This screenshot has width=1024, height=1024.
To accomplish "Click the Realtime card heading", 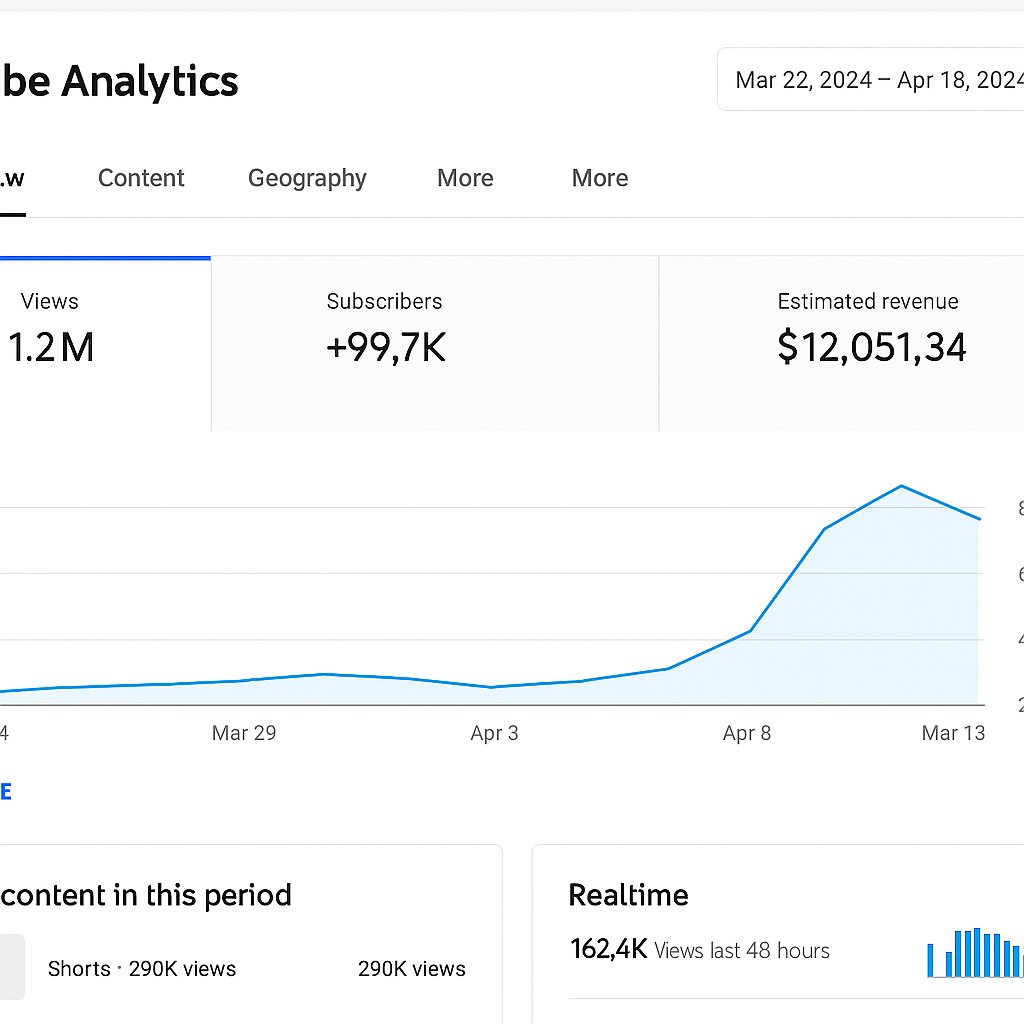I will click(629, 895).
